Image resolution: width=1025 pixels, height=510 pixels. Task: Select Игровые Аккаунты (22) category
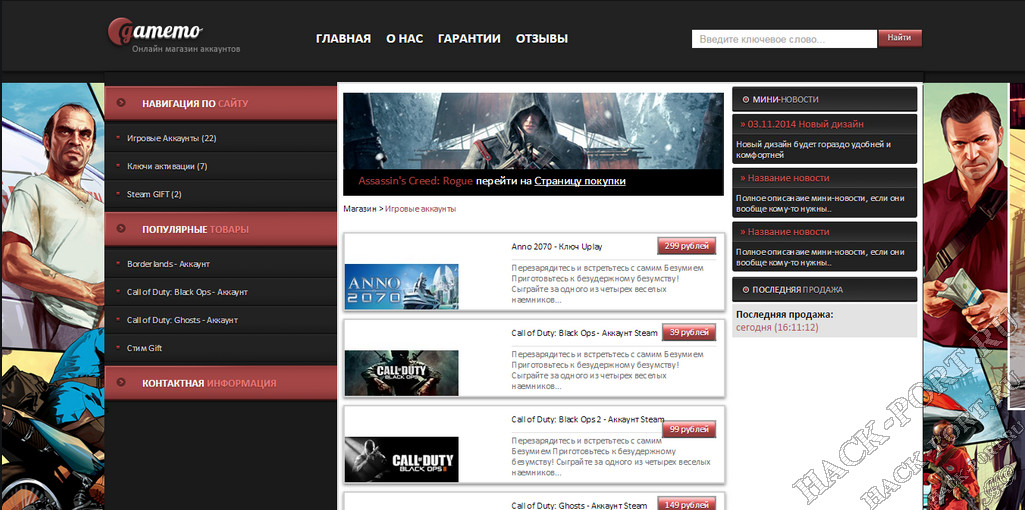coord(171,138)
